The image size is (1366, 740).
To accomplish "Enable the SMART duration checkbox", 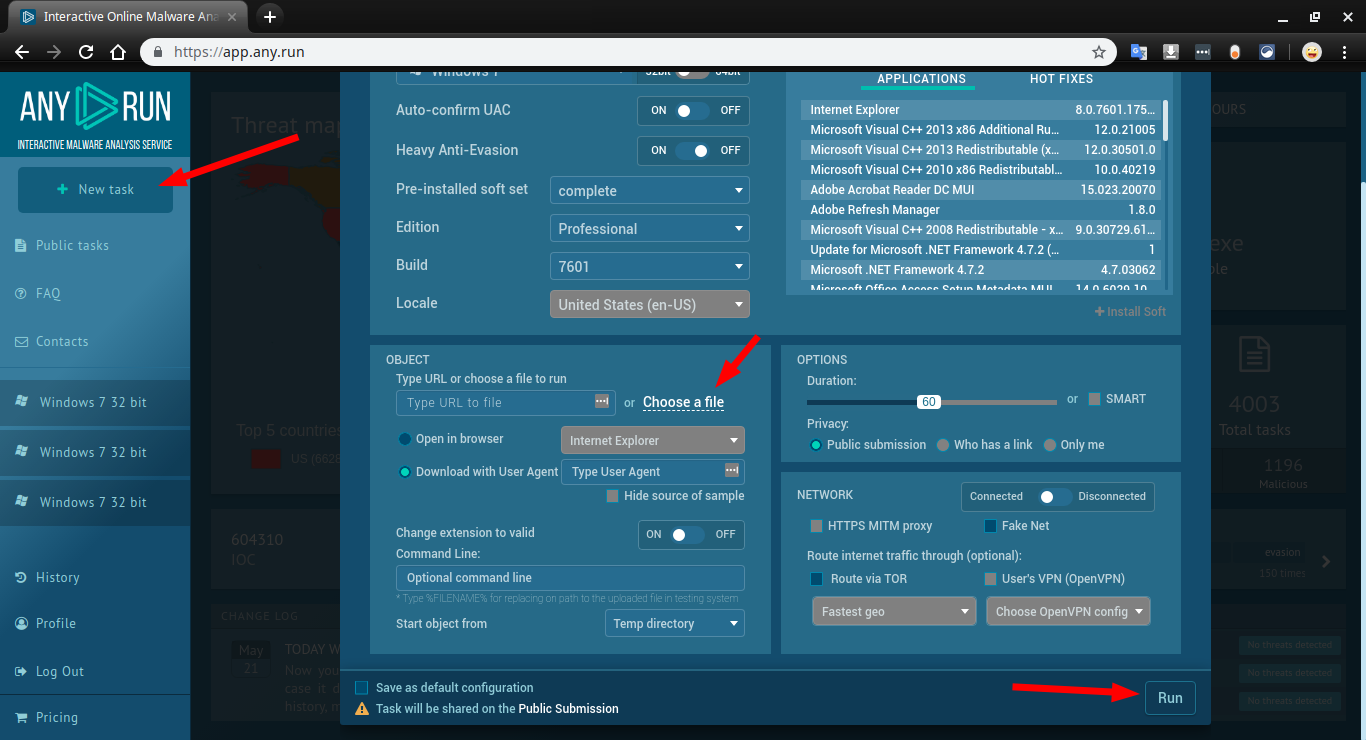I will (x=1094, y=399).
